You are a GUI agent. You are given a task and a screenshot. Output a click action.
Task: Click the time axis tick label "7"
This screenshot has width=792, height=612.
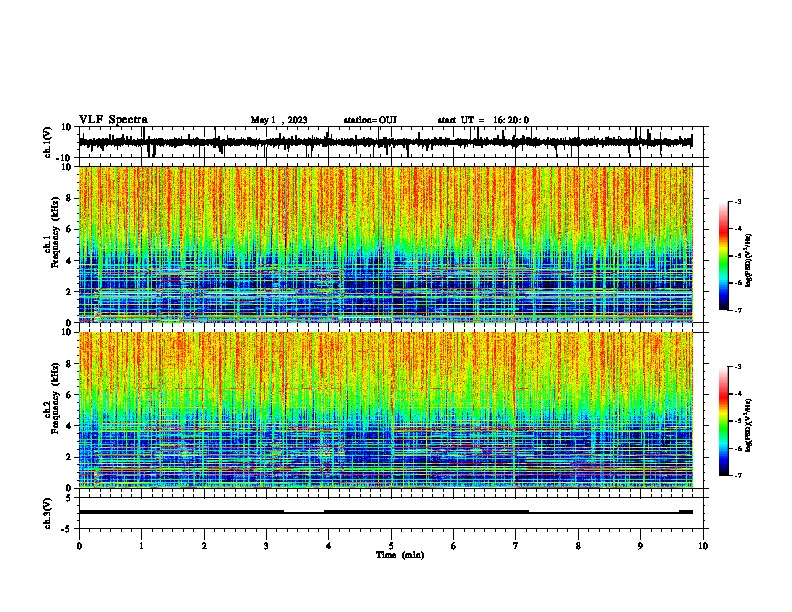[516, 546]
